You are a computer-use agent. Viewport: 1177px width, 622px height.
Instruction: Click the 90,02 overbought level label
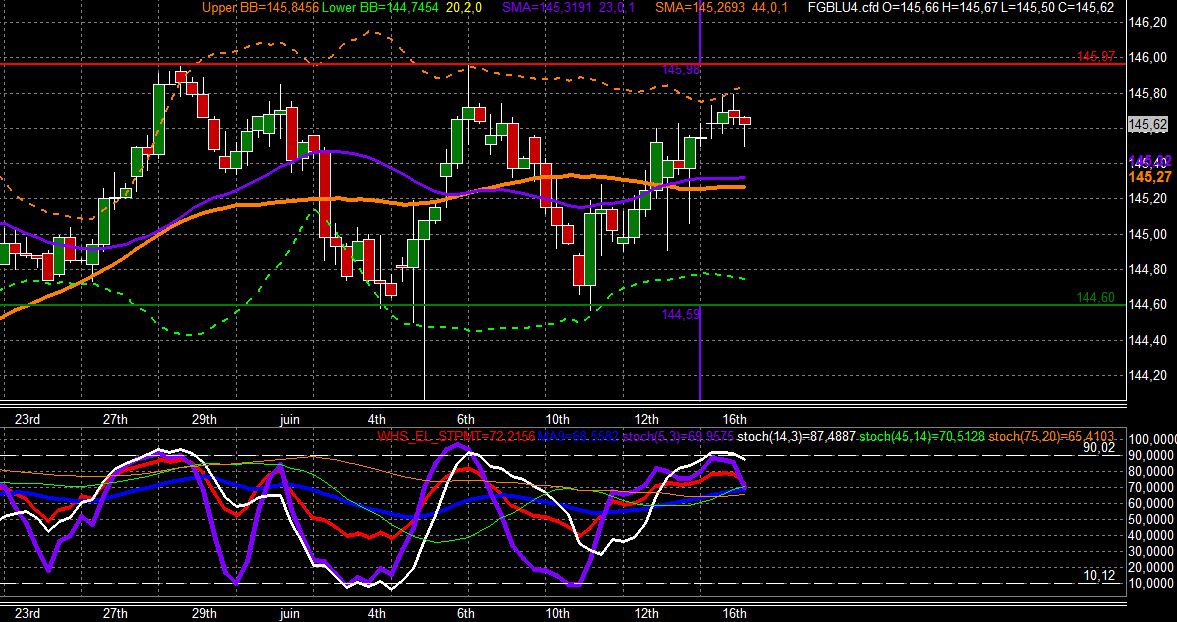pos(1100,448)
